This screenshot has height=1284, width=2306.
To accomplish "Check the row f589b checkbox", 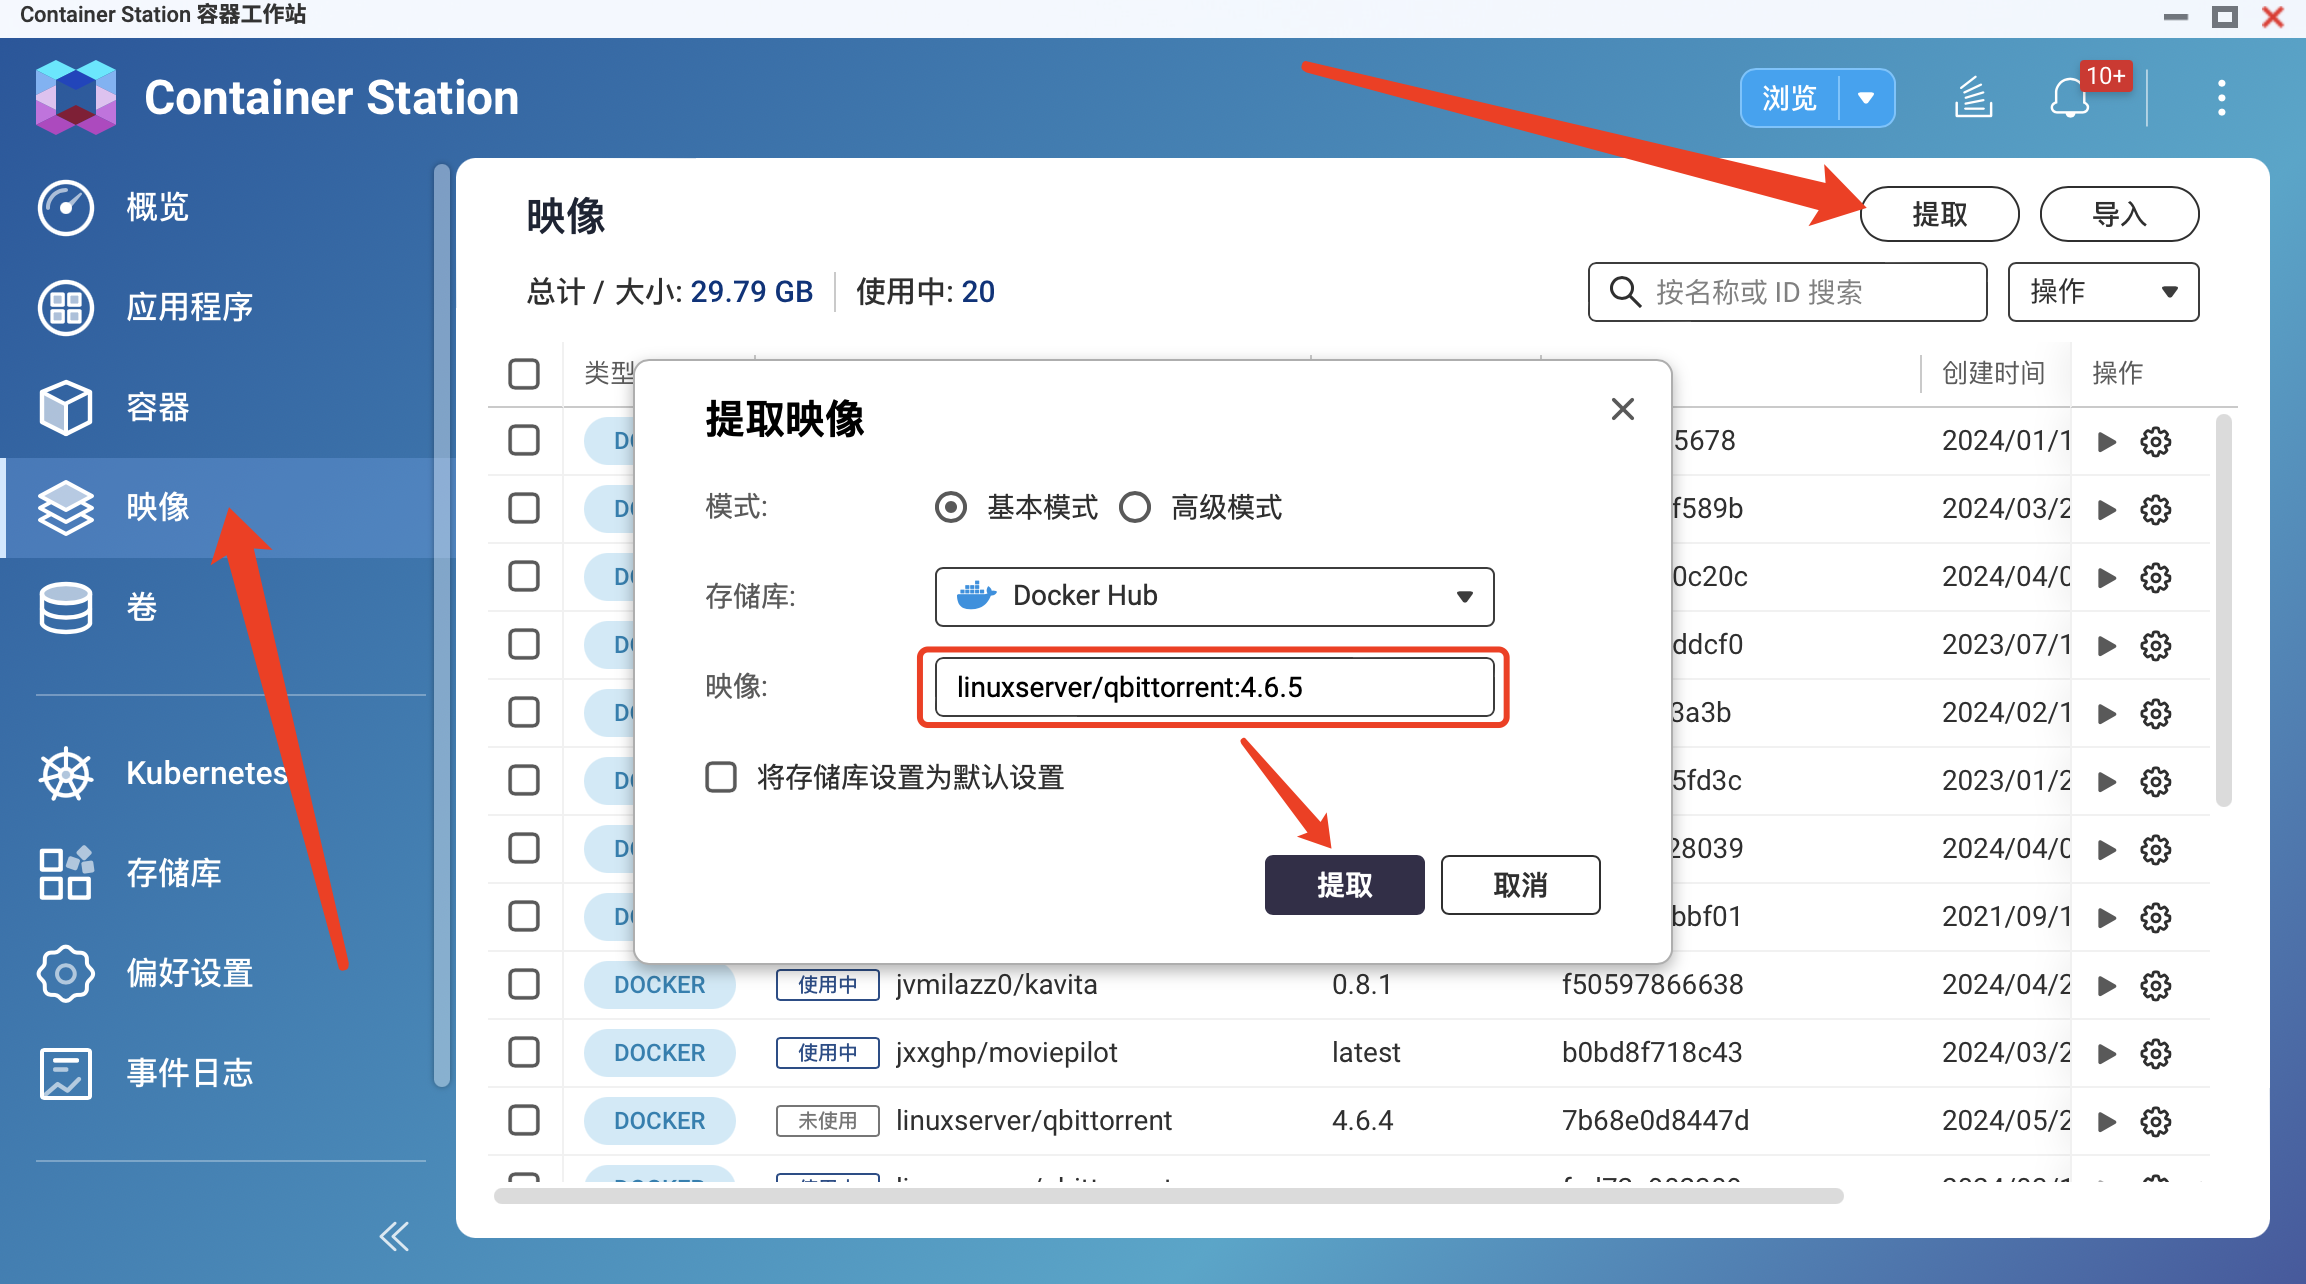I will point(523,508).
